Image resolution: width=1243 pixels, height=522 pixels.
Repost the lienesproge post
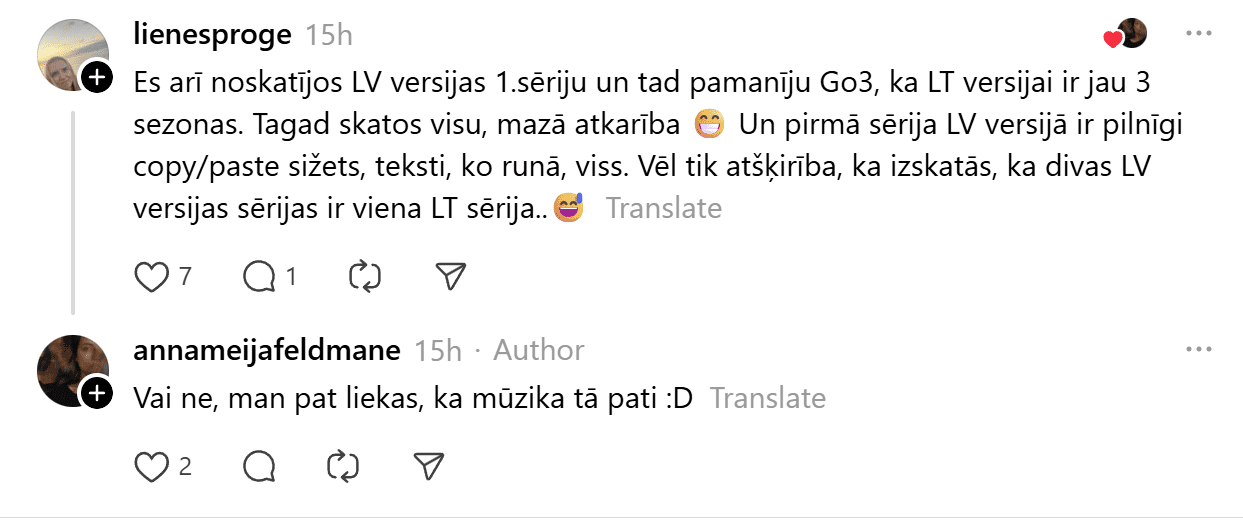click(x=365, y=276)
